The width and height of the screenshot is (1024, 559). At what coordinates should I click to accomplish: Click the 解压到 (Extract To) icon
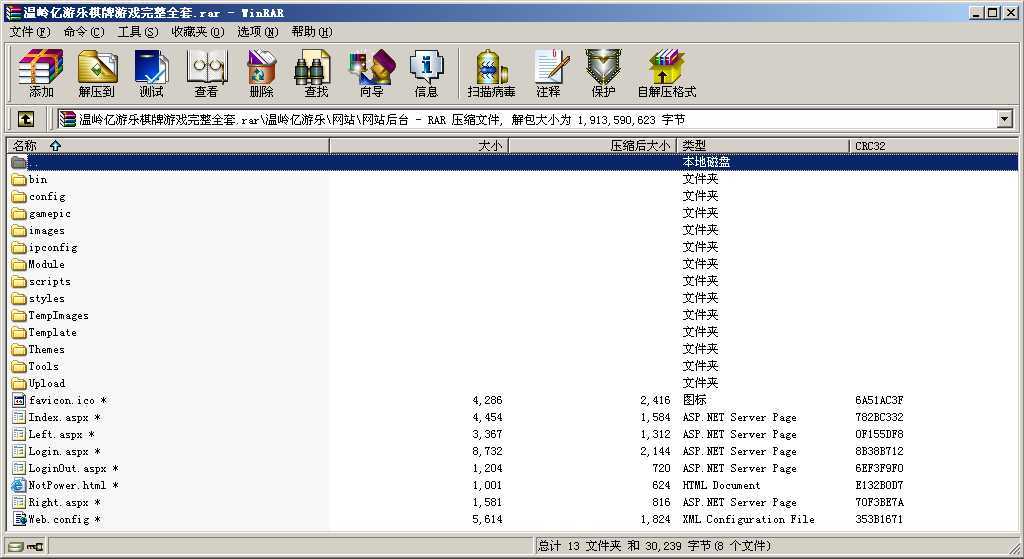point(96,74)
